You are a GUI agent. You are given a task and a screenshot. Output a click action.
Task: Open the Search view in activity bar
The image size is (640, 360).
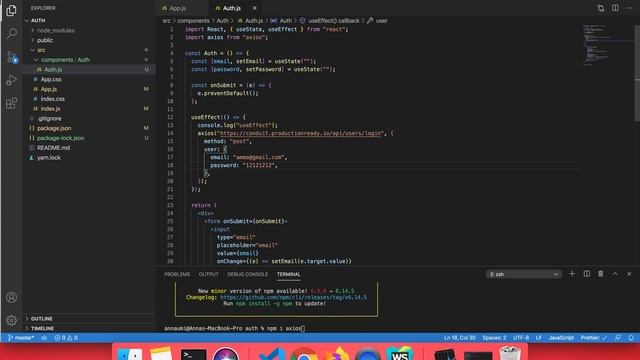pyautogui.click(x=11, y=33)
